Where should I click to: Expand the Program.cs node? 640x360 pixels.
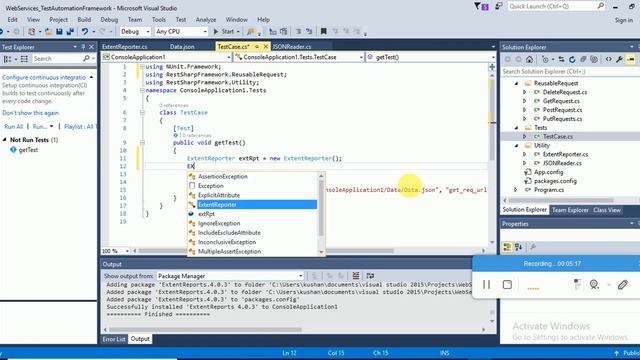click(516, 190)
